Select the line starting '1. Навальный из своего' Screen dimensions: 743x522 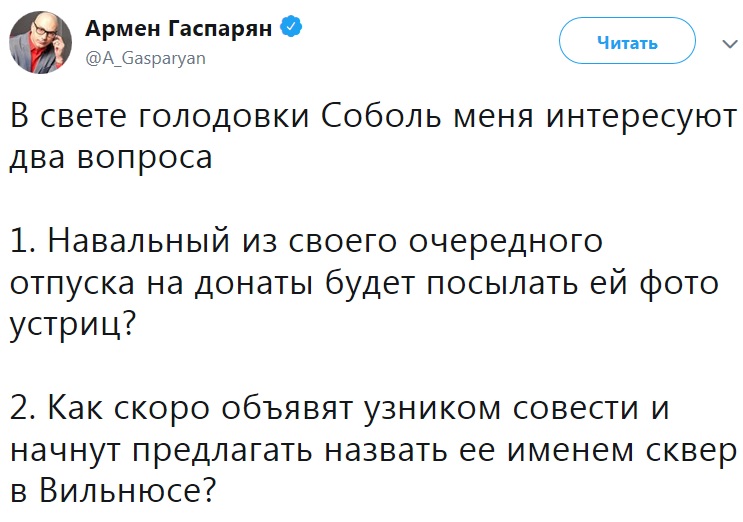(306, 241)
